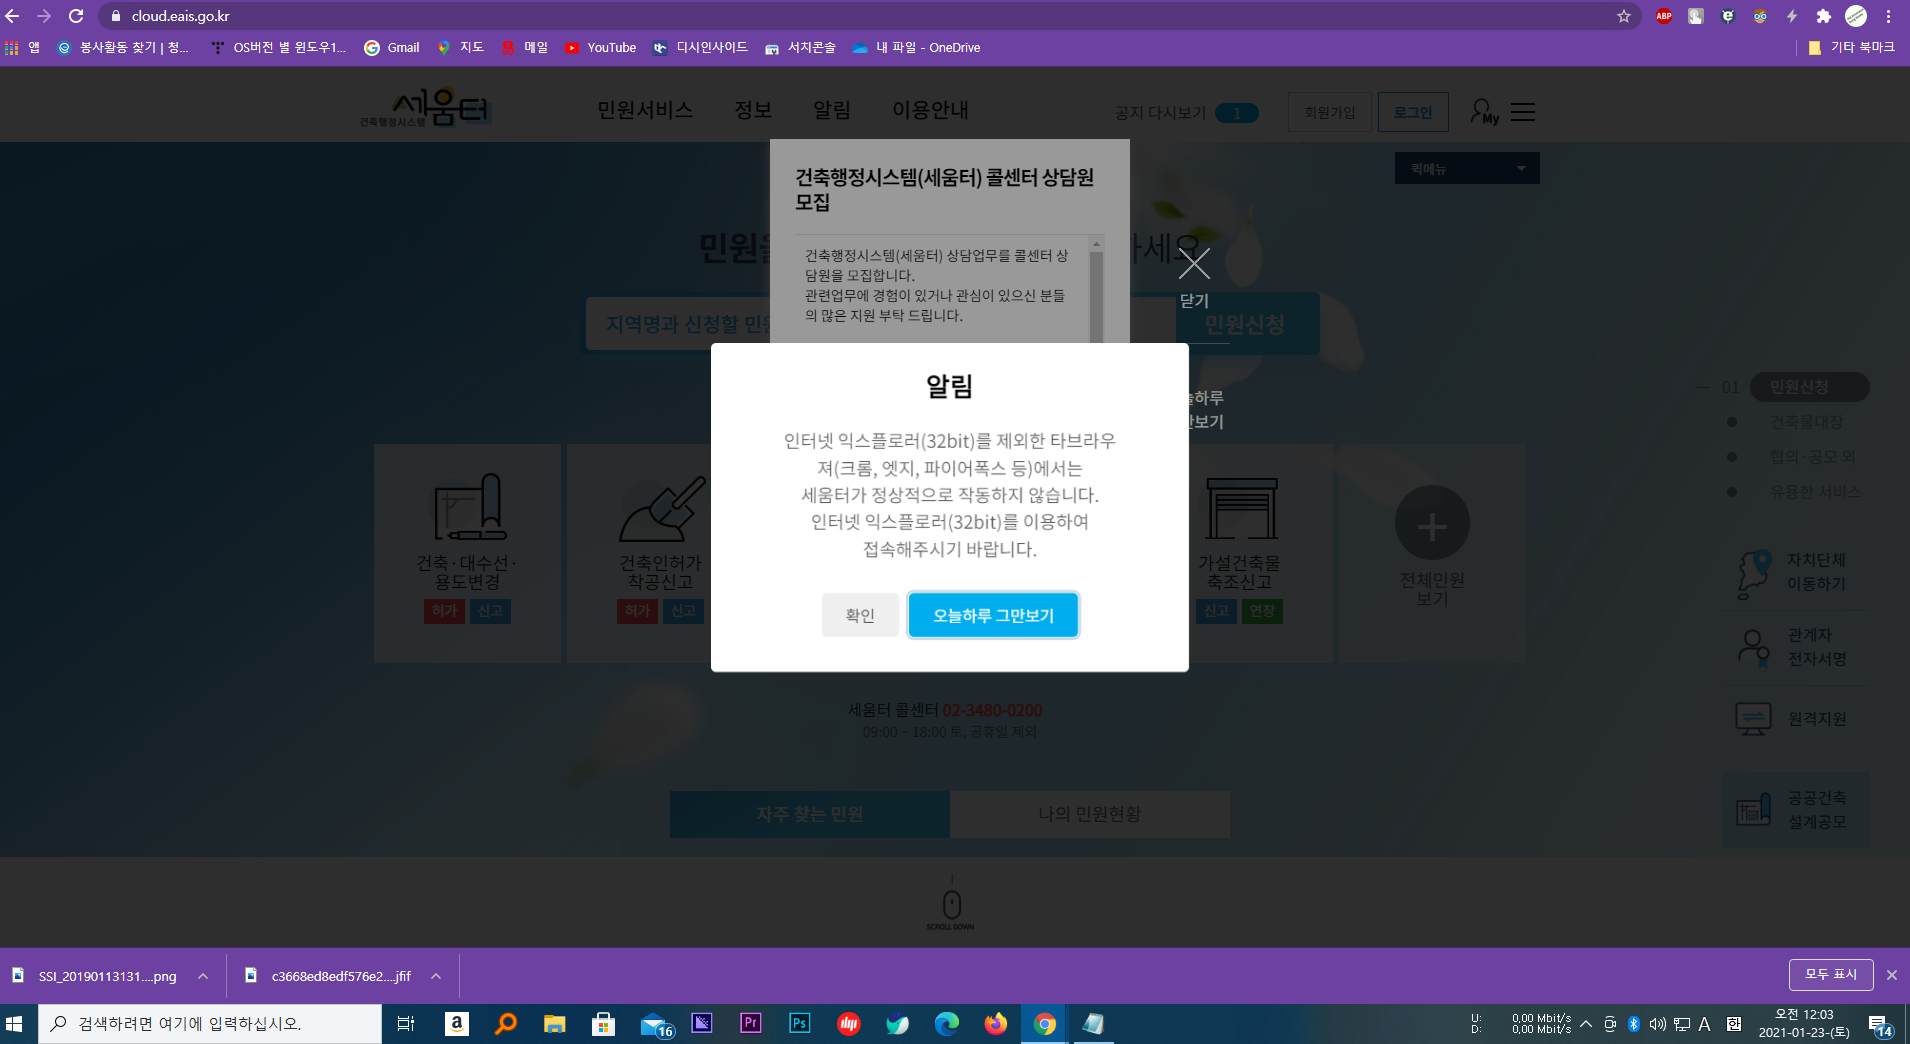The image size is (1910, 1044).
Task: Click 신고 tag under 건축·대수선·용도변경
Action: pyautogui.click(x=490, y=611)
